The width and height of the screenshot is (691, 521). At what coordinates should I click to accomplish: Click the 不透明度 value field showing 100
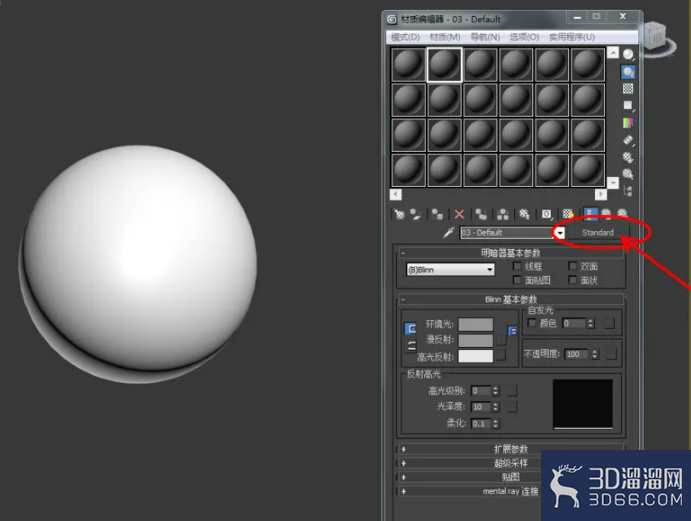pos(577,354)
